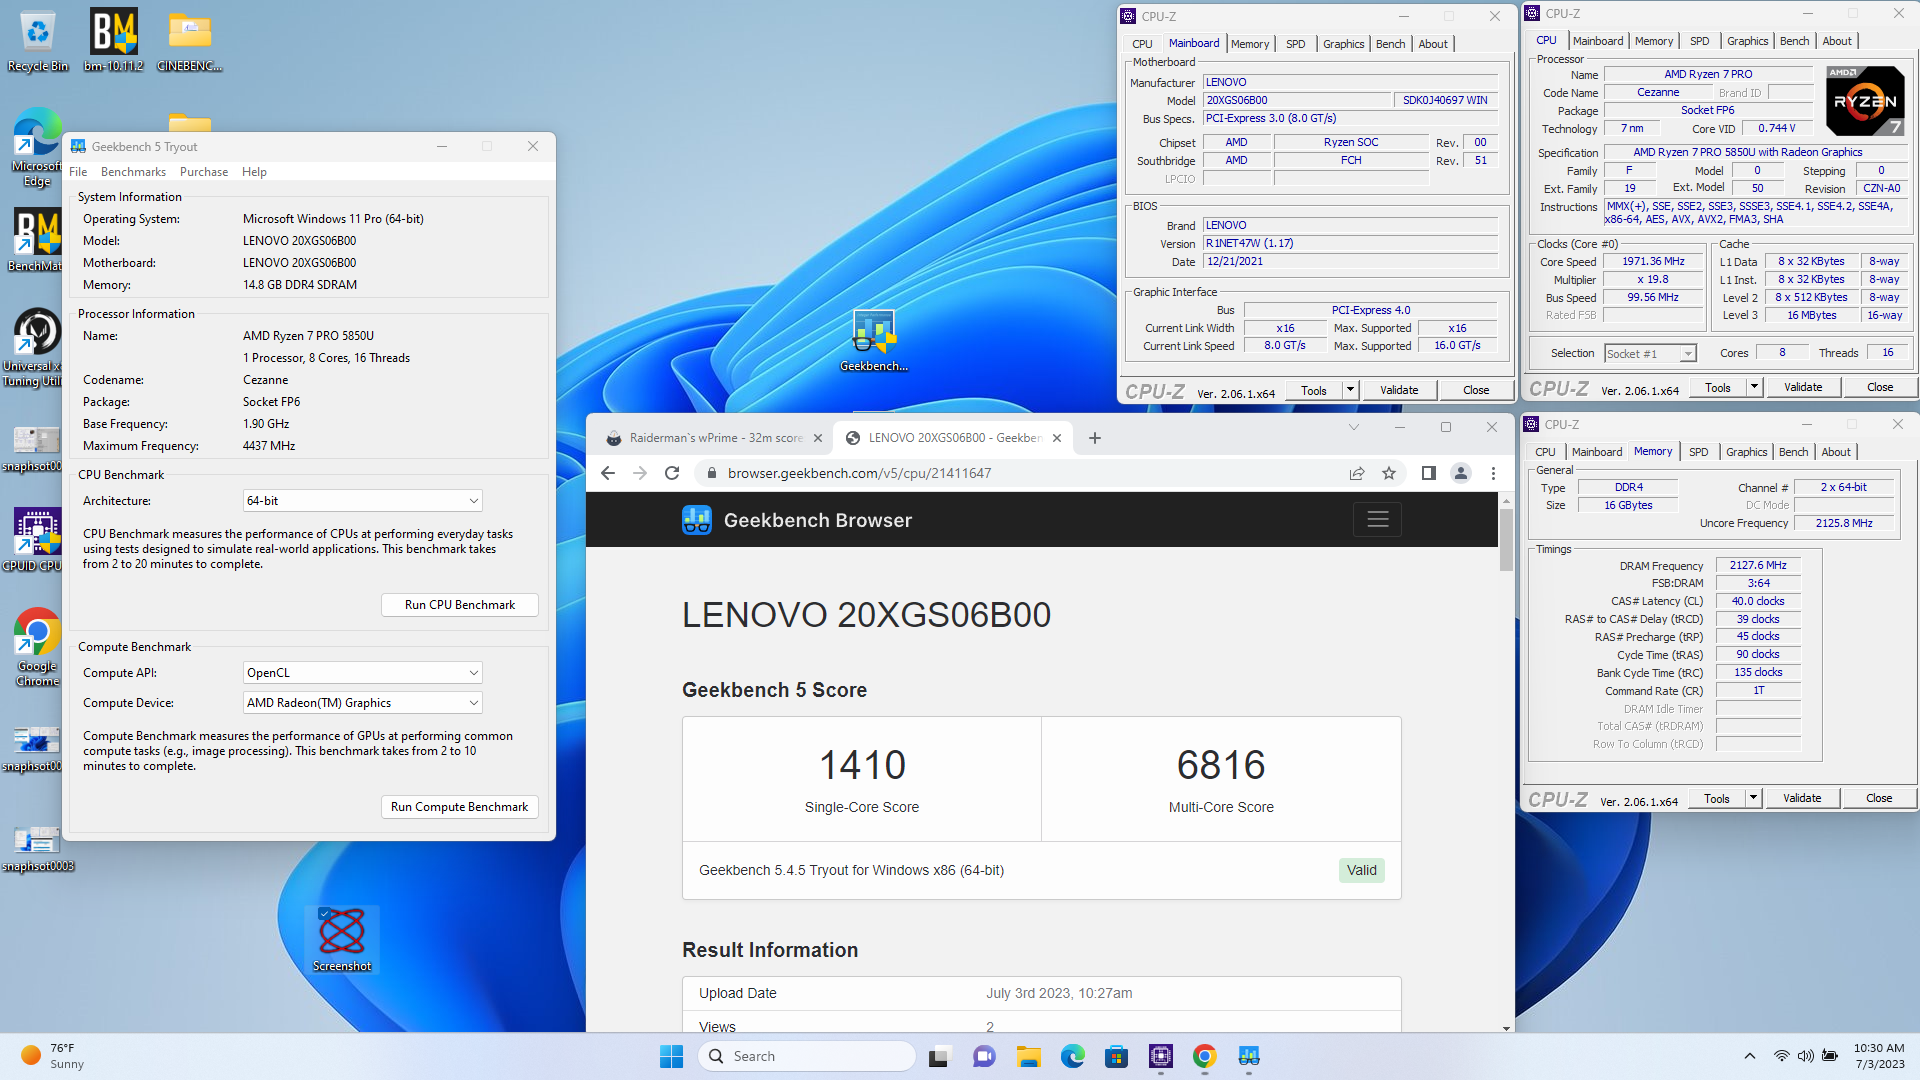Open the first snapshot file on desktop
1920x1080 pixels.
pos(37,447)
